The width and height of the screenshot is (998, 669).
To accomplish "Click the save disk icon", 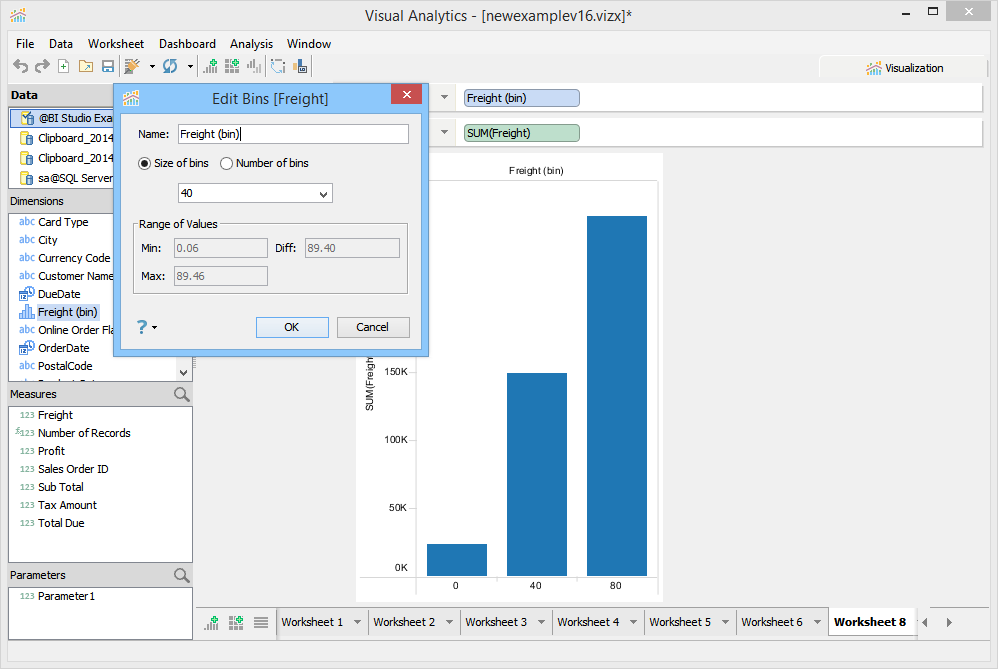I will 108,66.
